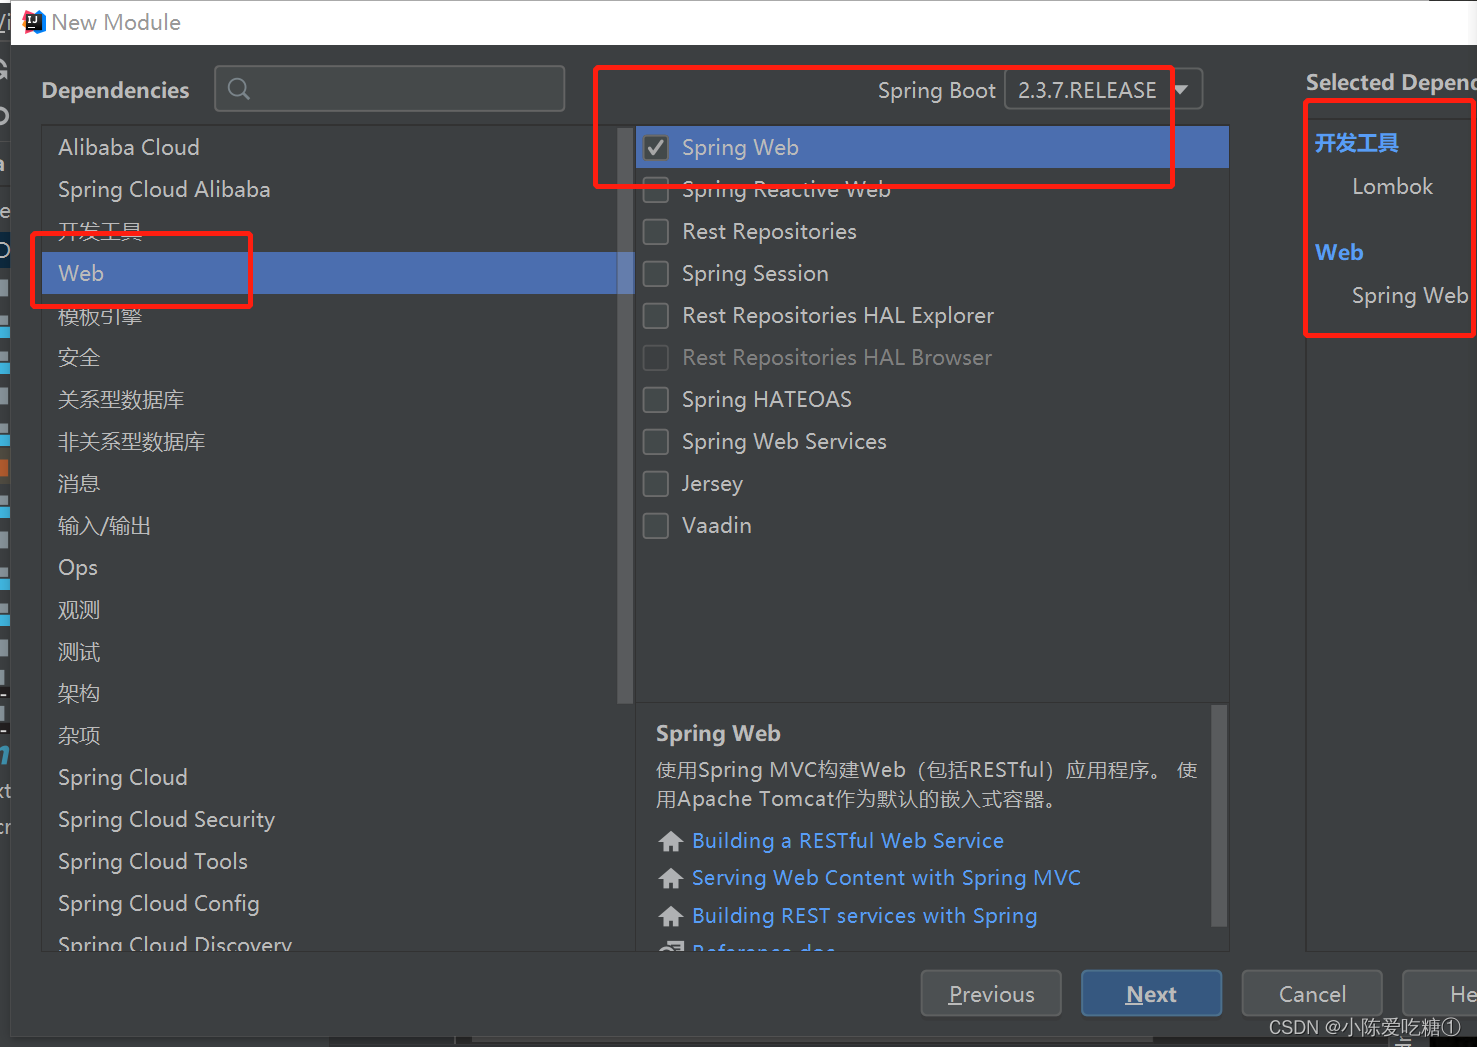Click the Spring Web description scrollbar
Screen dimensions: 1477x1047
1219,815
